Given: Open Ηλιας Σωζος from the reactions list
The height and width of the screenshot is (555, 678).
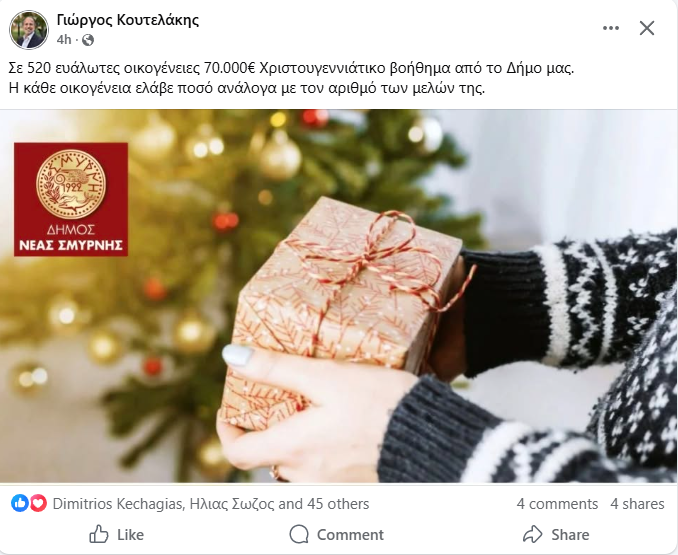Looking at the screenshot, I should 232,504.
